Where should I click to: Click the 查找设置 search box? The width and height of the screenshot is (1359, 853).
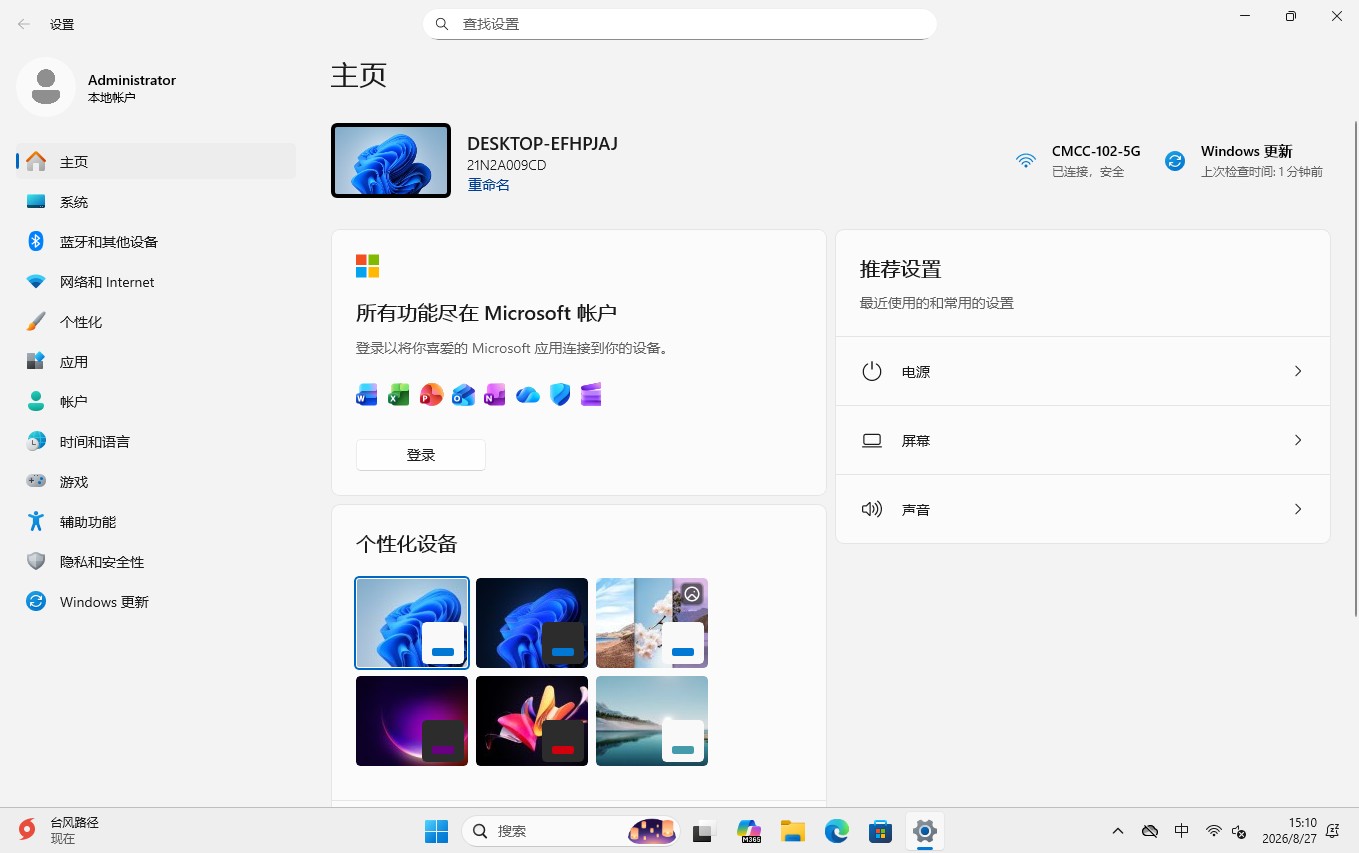pyautogui.click(x=680, y=24)
